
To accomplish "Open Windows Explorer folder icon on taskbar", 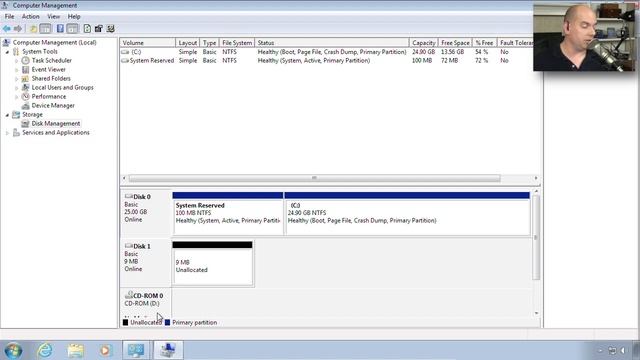I will point(76,350).
